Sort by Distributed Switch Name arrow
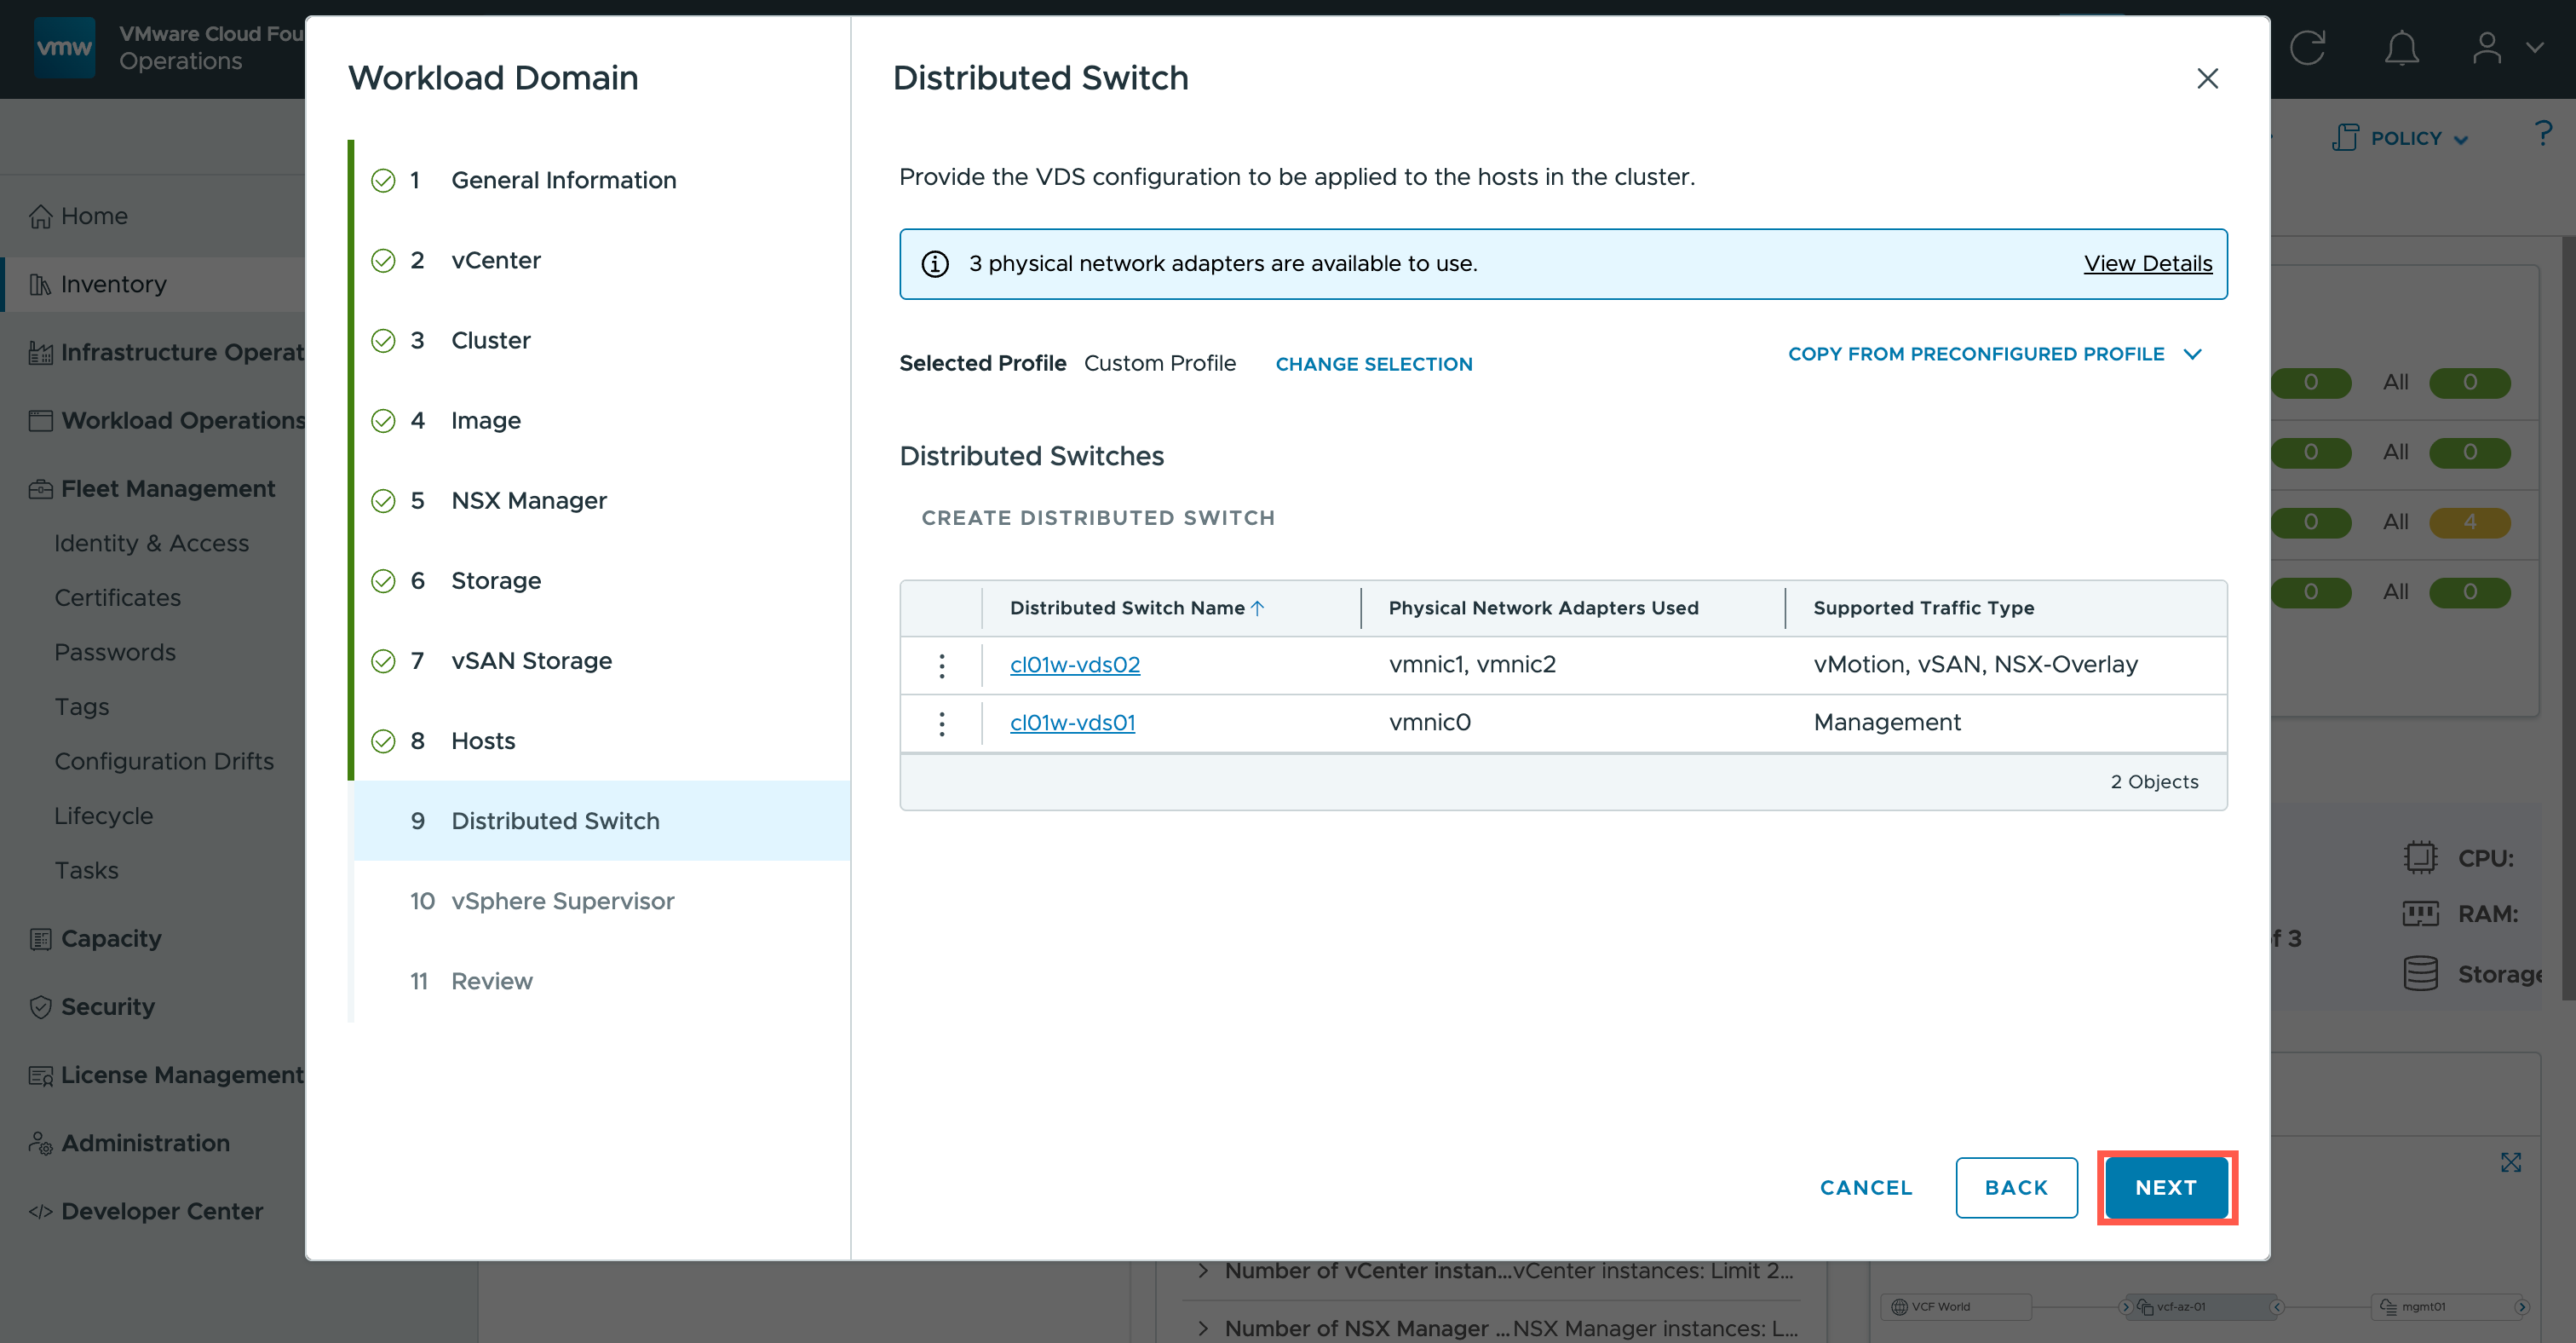 [x=1258, y=608]
